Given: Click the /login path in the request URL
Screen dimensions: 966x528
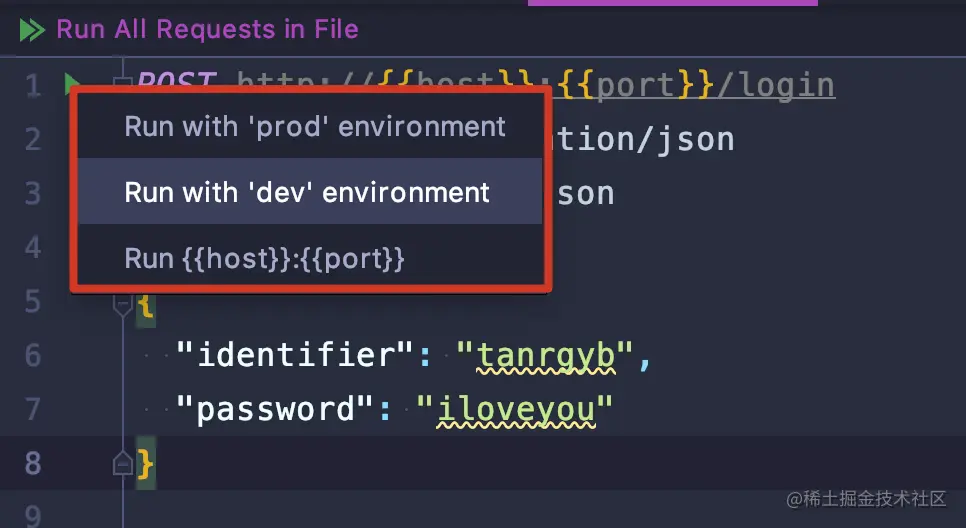Looking at the screenshot, I should coord(775,86).
